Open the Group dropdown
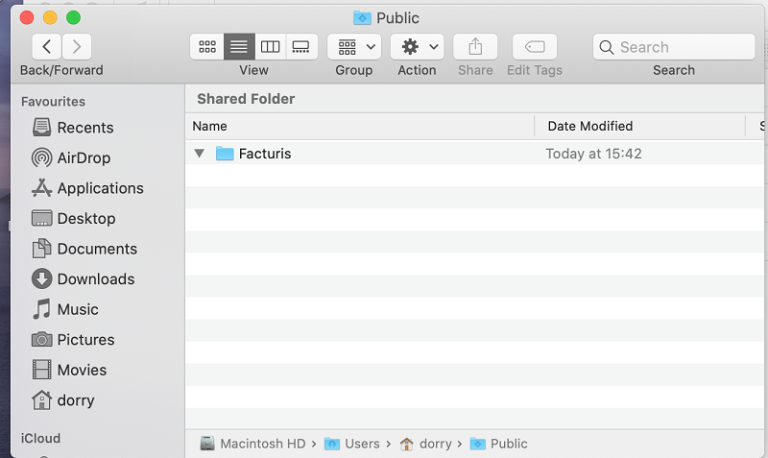Screen dimensions: 768x458 (354, 47)
